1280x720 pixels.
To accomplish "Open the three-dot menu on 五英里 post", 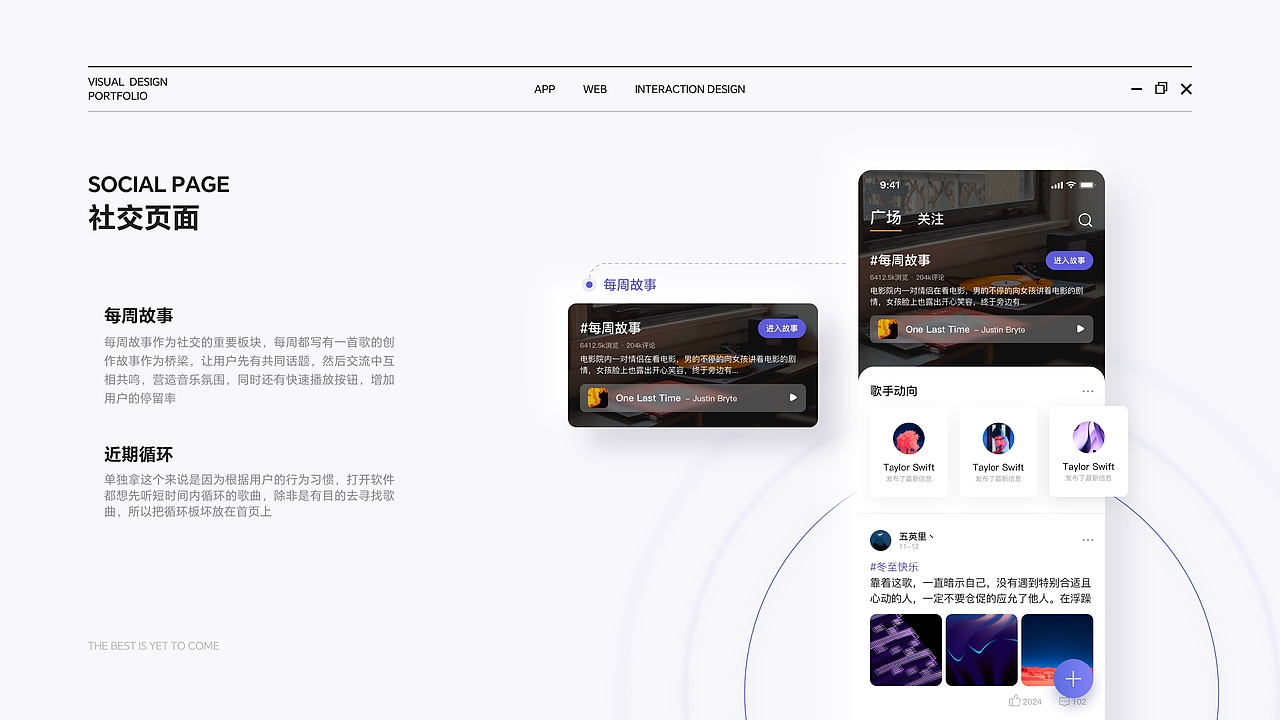I will pyautogui.click(x=1088, y=540).
